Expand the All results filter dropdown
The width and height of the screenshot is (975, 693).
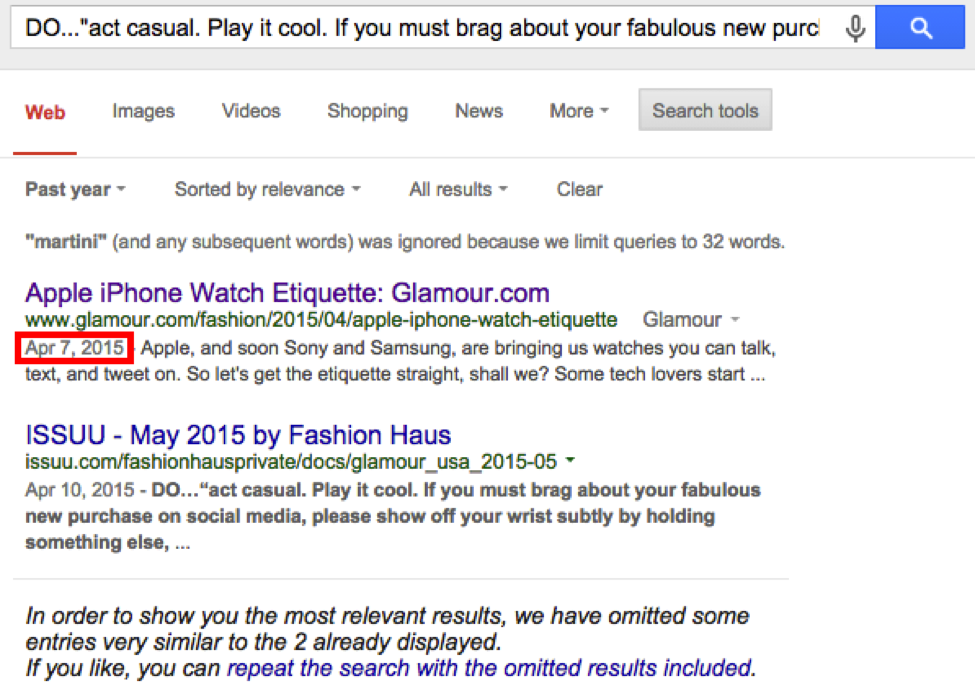[x=458, y=189]
